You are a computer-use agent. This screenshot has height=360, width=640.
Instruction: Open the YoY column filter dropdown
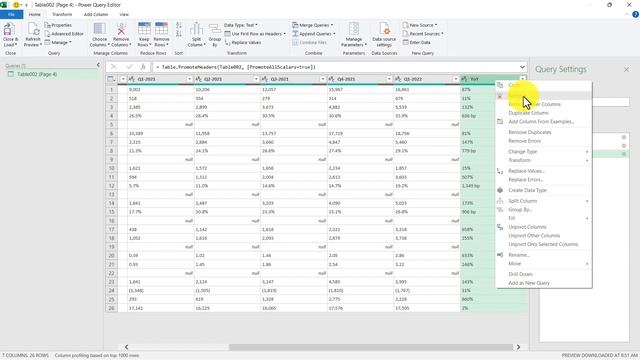click(522, 79)
